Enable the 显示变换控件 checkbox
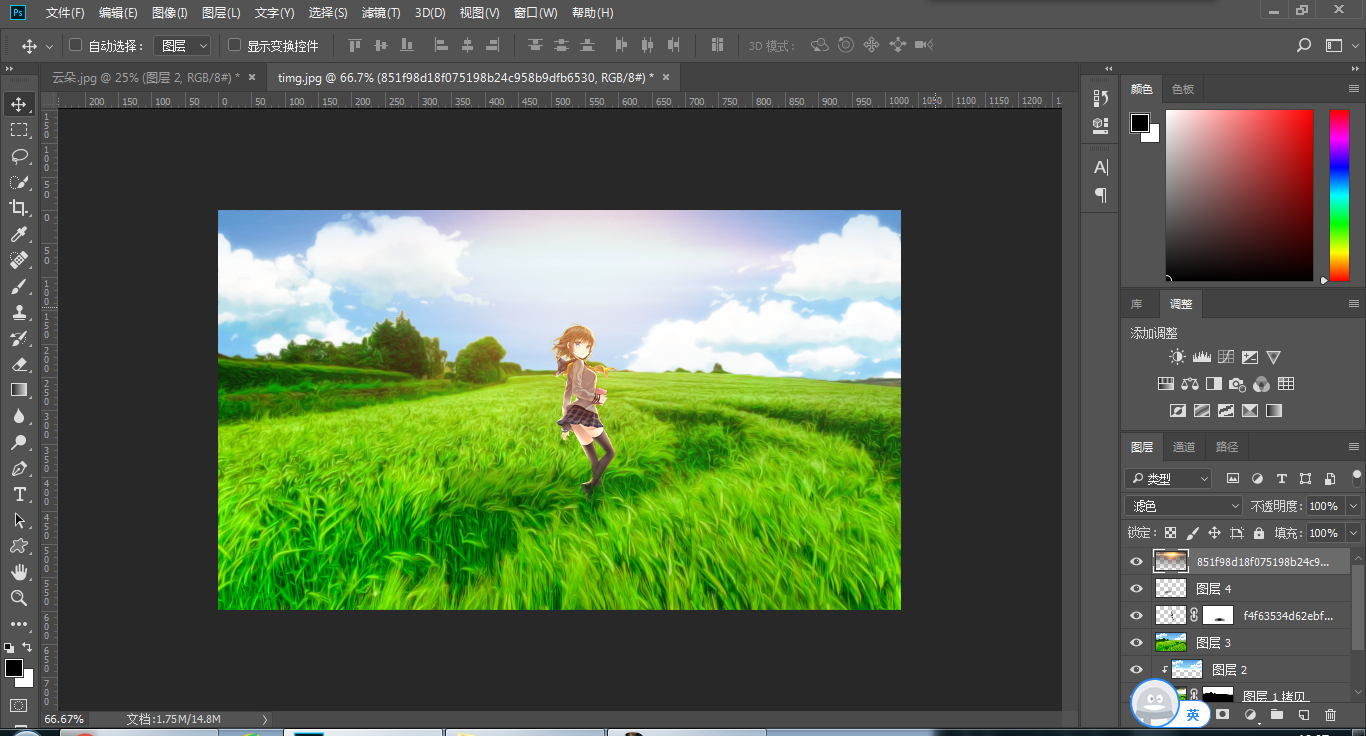 [235, 45]
